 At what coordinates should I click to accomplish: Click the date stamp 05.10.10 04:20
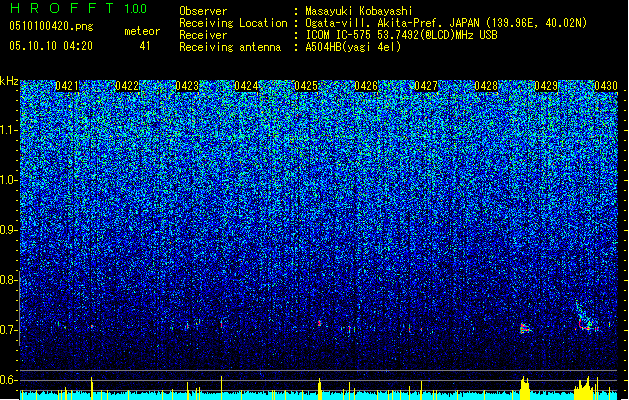51,46
